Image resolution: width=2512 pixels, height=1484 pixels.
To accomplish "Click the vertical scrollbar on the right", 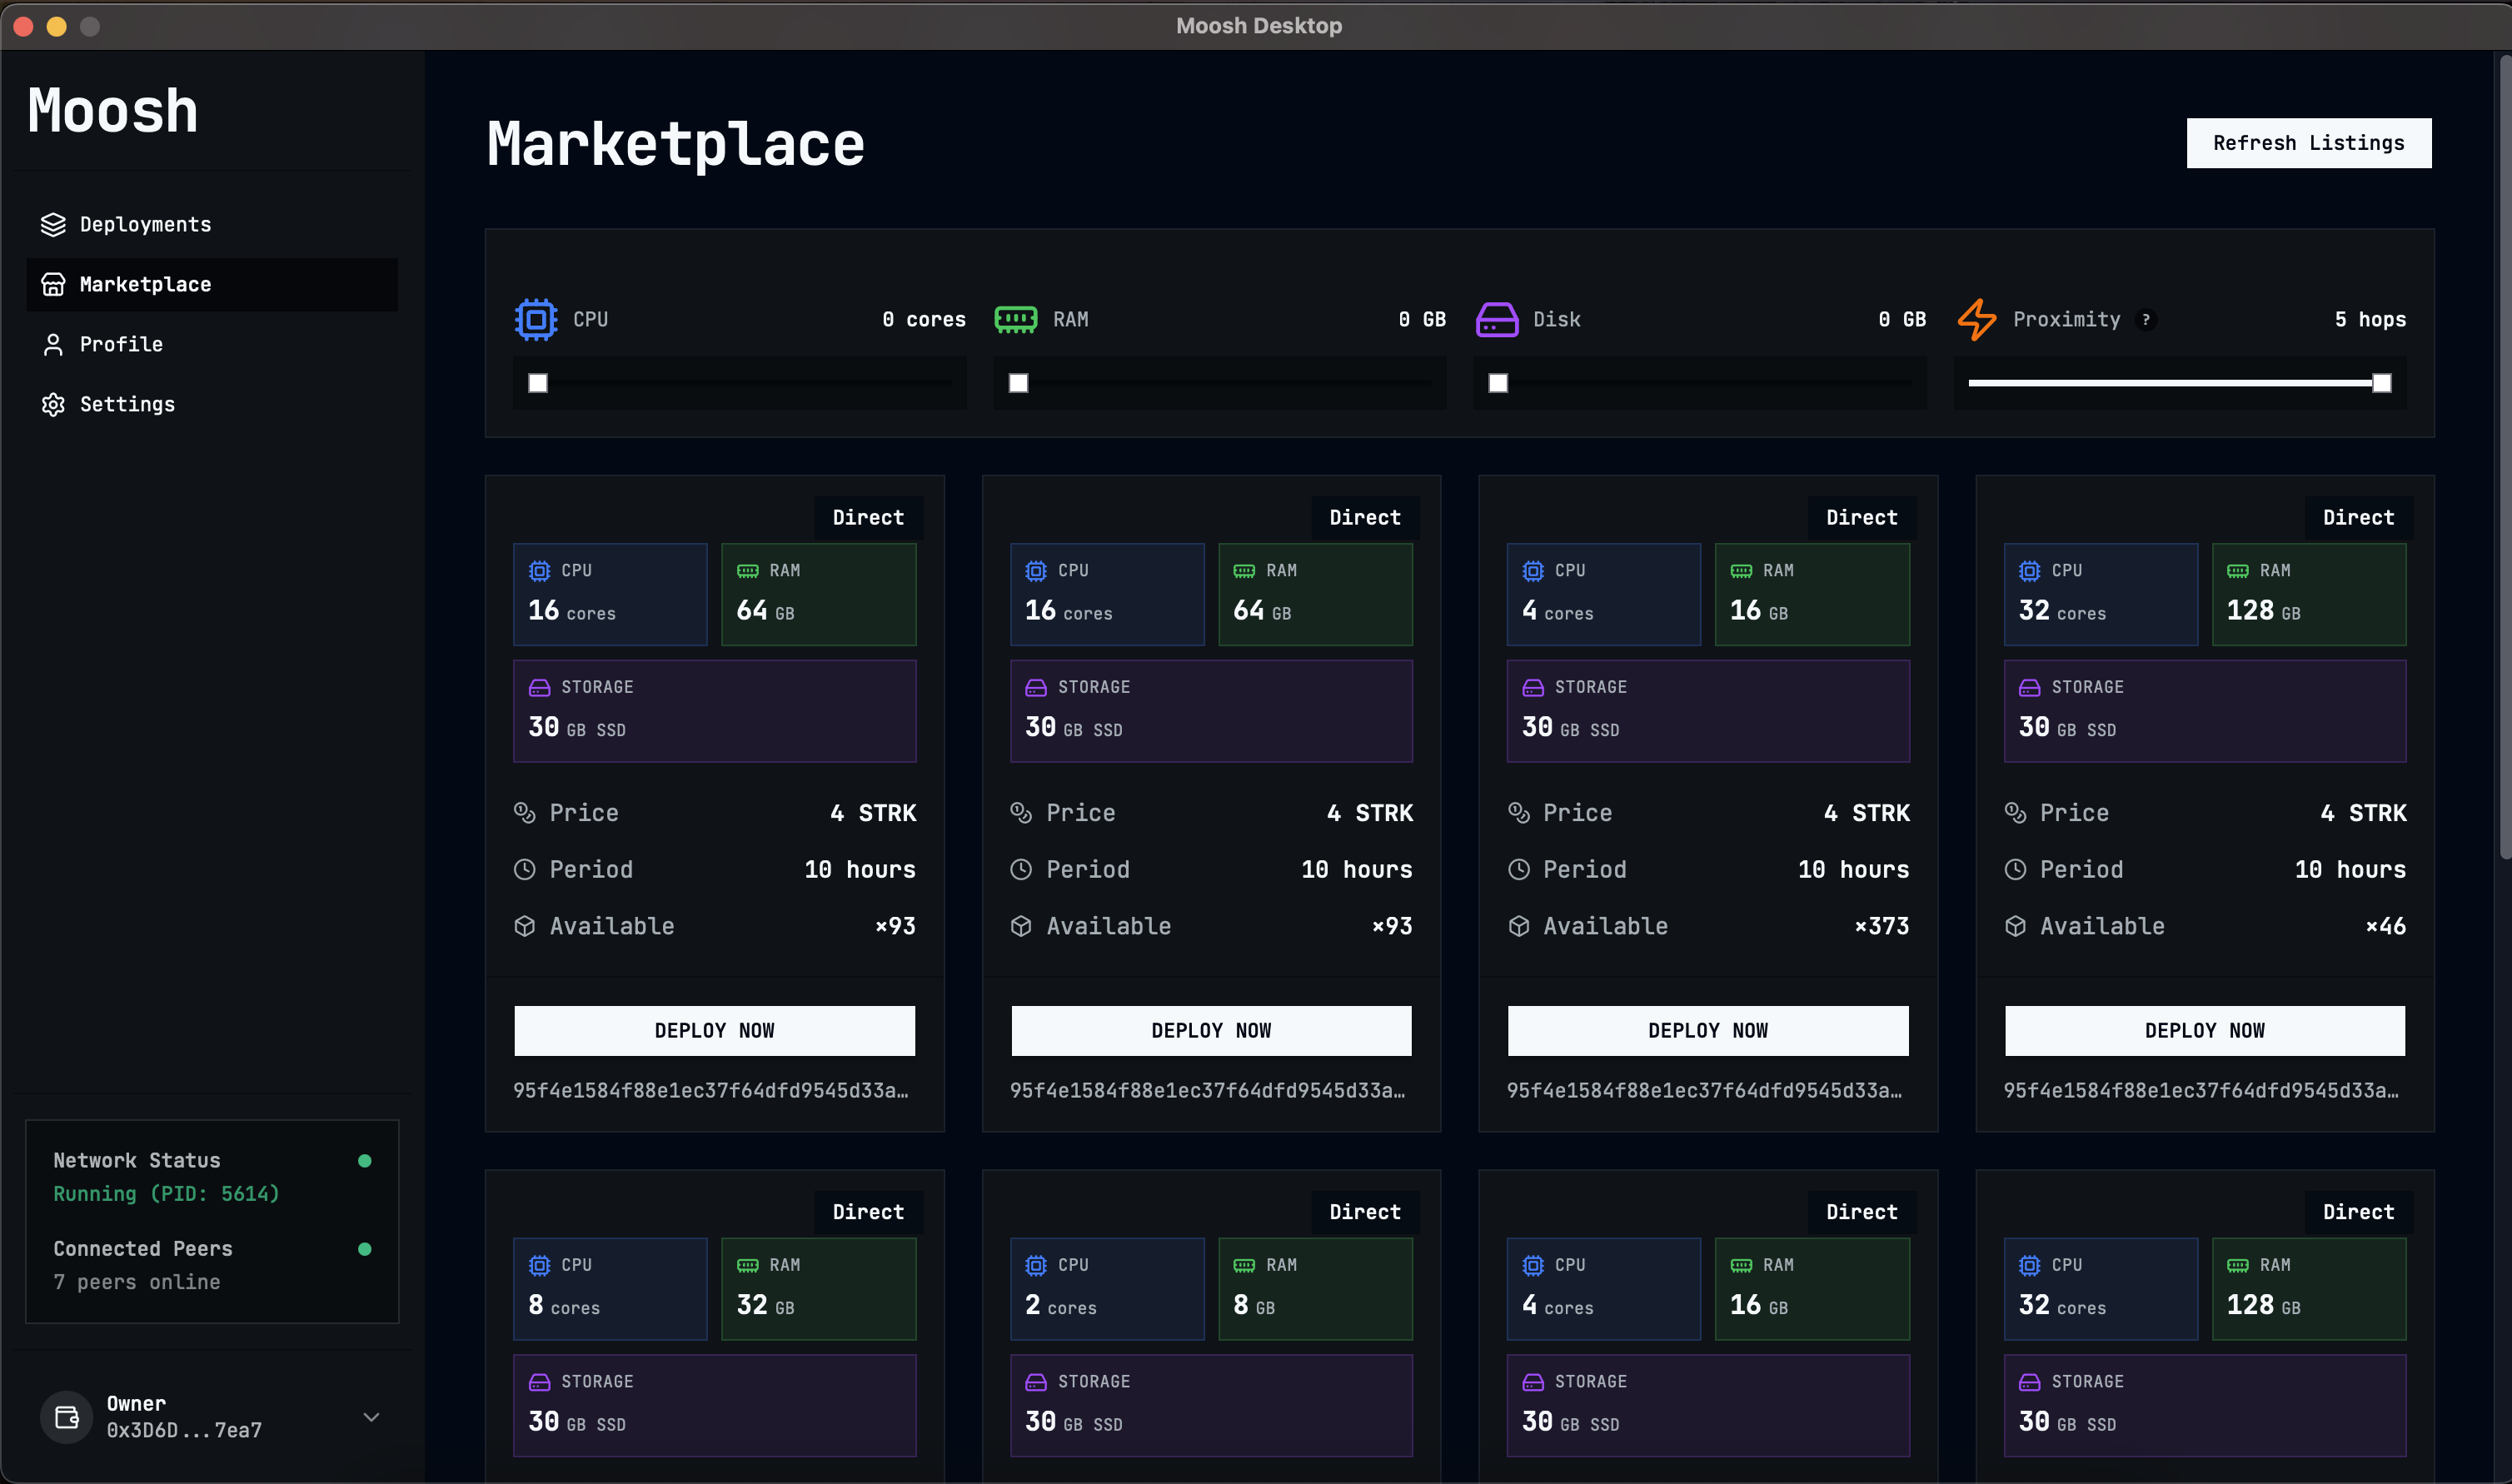I will click(x=2504, y=450).
